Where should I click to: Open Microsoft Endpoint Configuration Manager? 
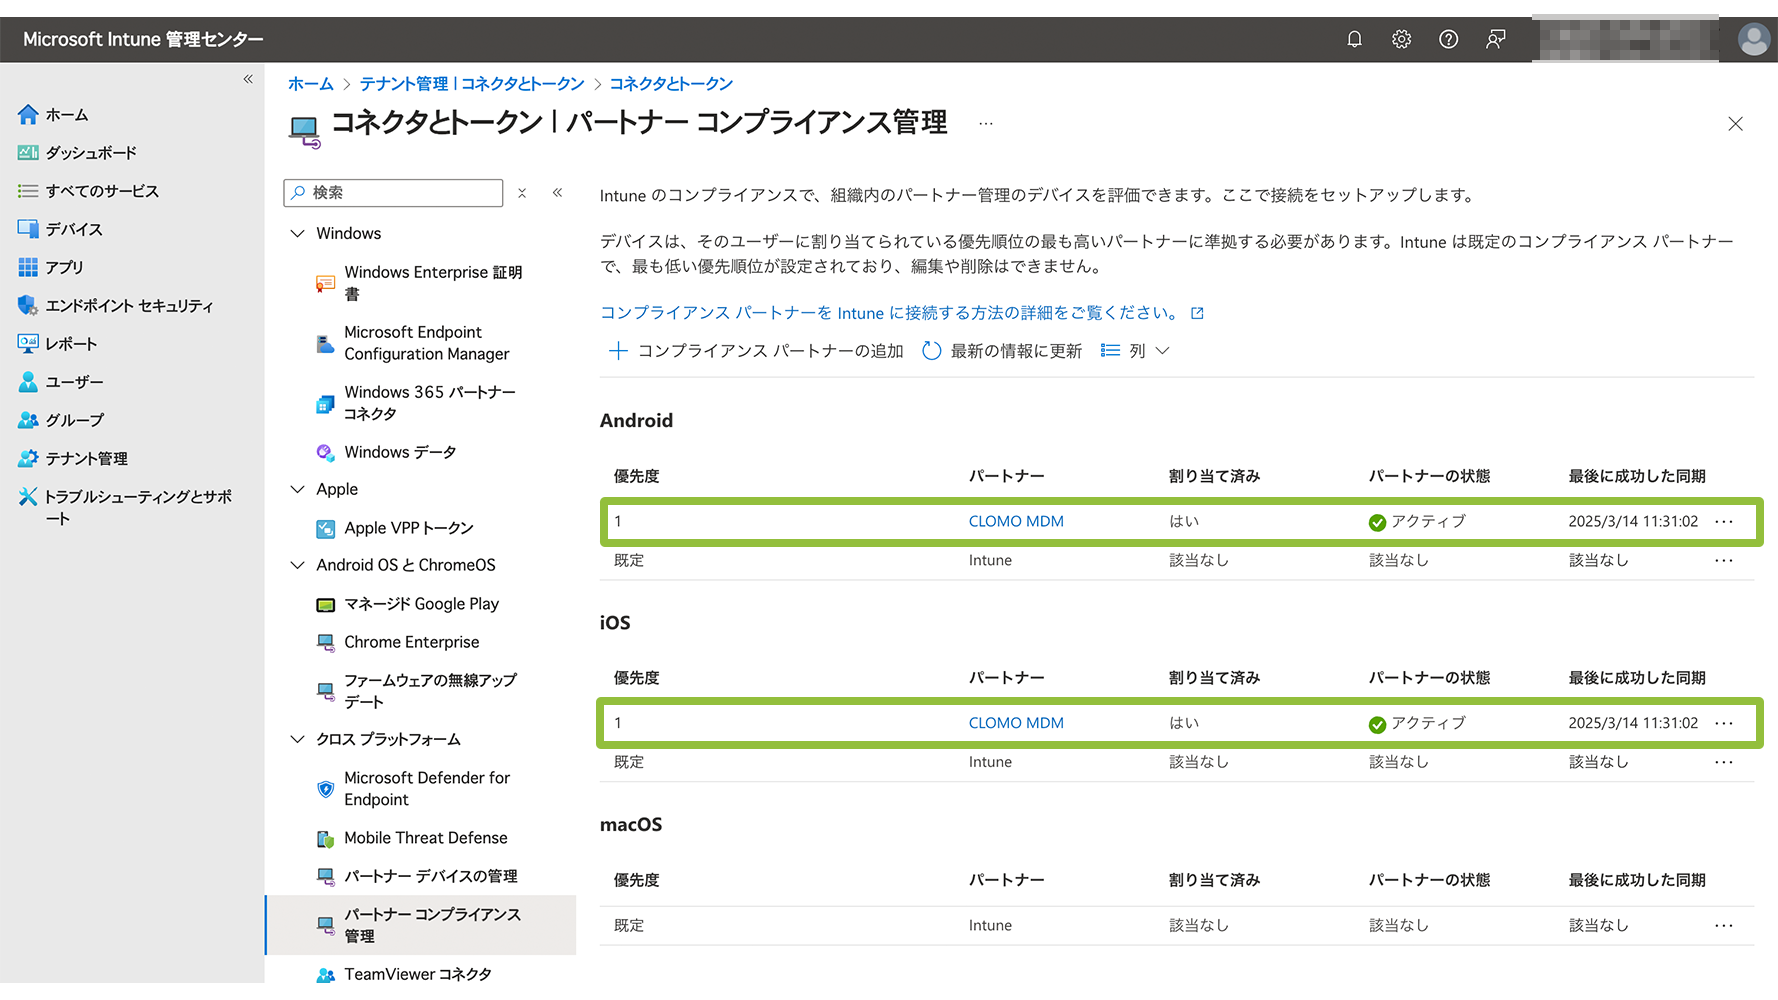427,343
